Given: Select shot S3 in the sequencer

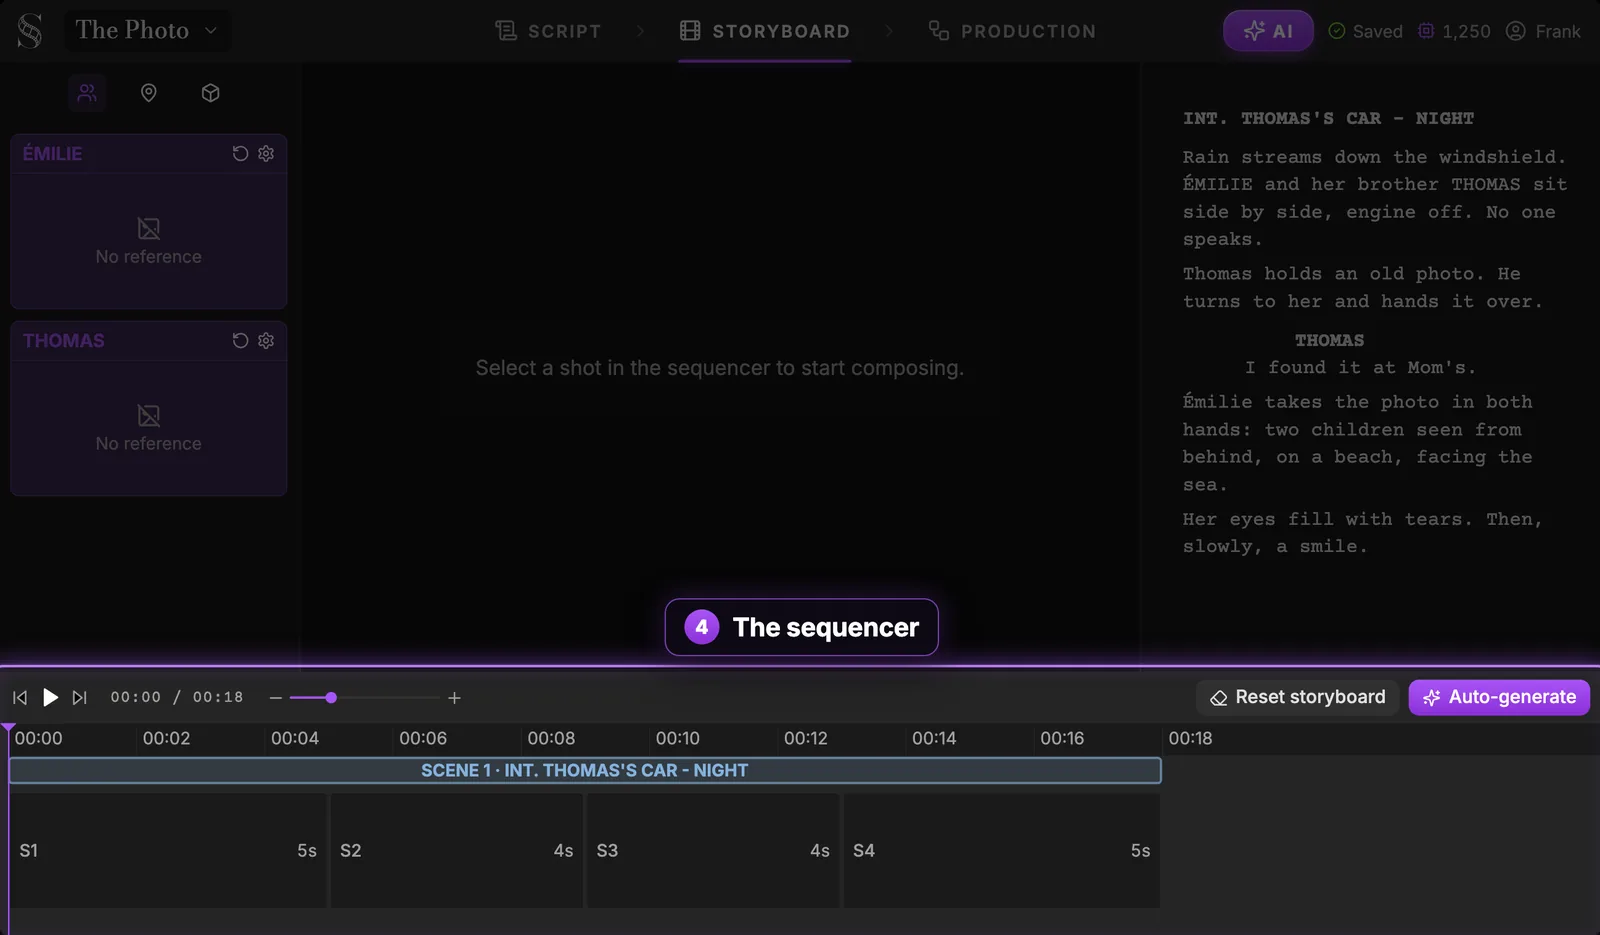Looking at the screenshot, I should coord(713,851).
